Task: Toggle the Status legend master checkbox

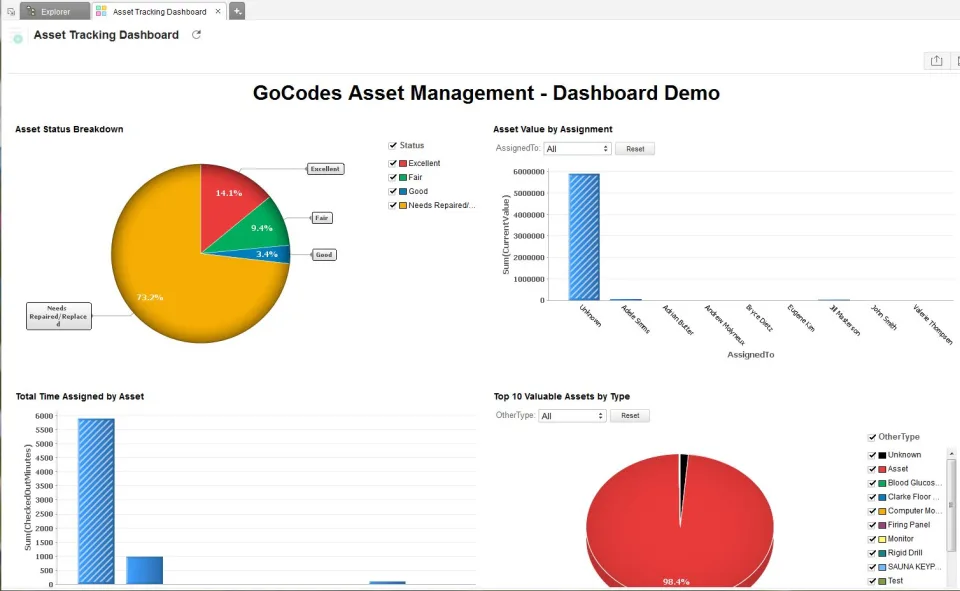Action: (x=392, y=145)
